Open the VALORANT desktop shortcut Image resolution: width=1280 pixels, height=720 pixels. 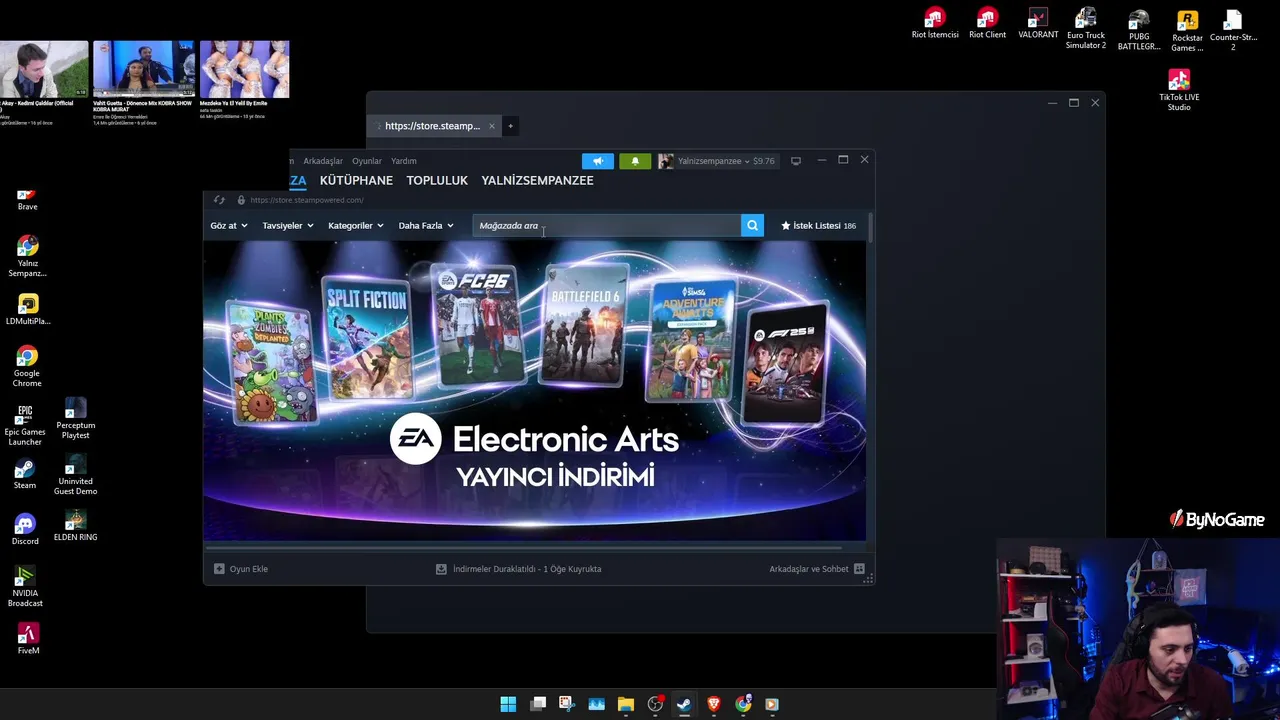coord(1038,24)
